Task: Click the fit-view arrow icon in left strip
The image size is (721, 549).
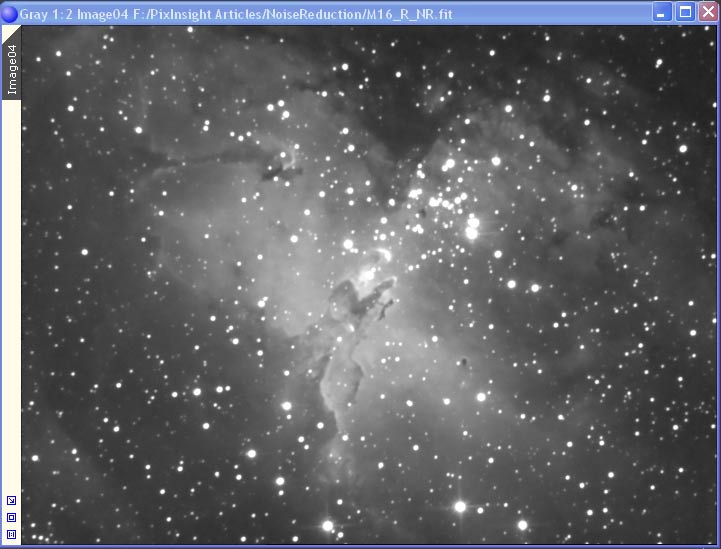Action: point(11,501)
